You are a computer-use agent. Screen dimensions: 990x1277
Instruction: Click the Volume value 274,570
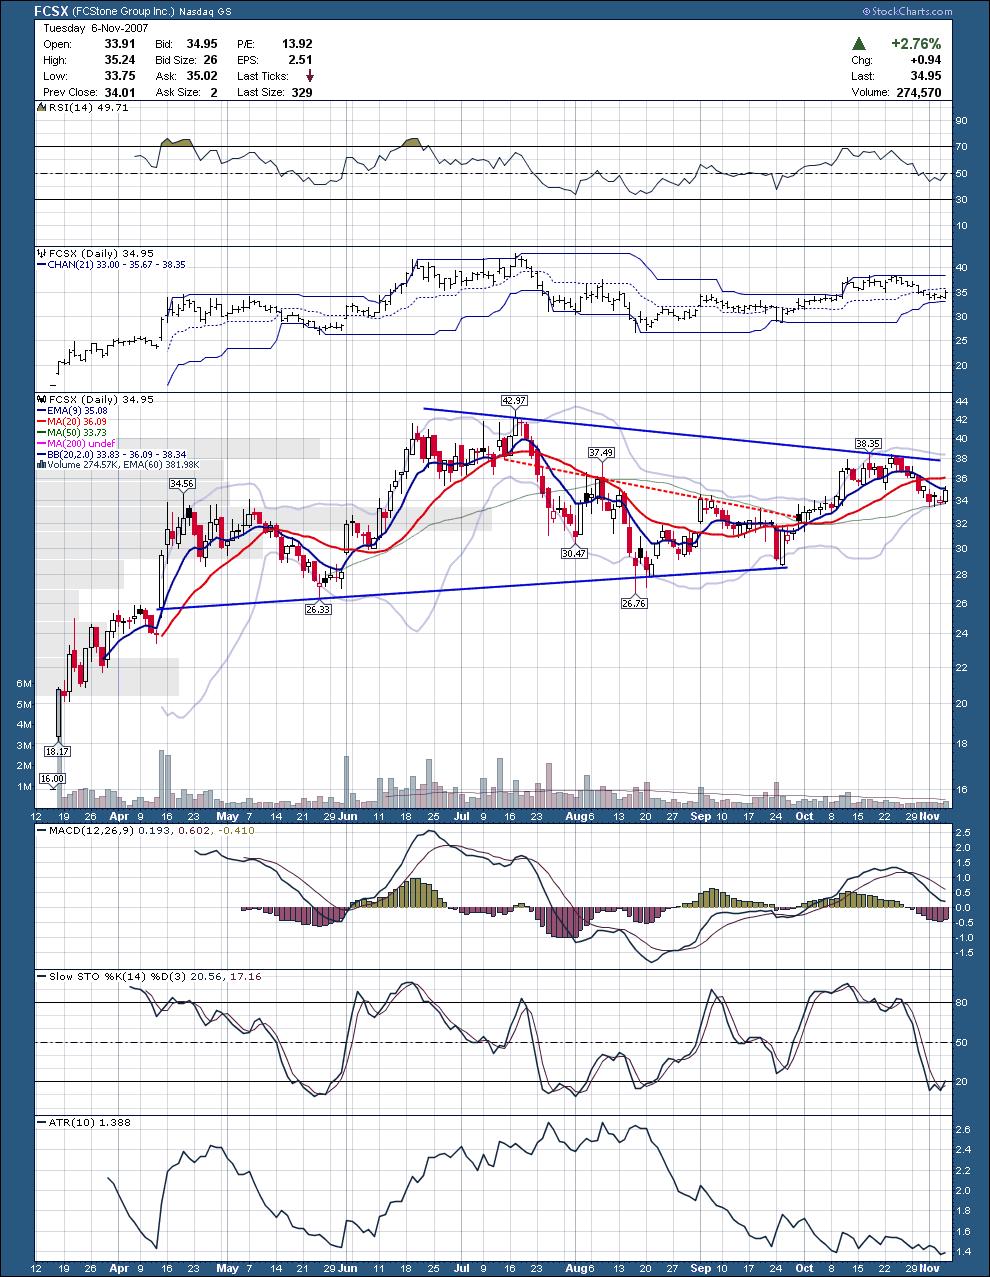[917, 92]
